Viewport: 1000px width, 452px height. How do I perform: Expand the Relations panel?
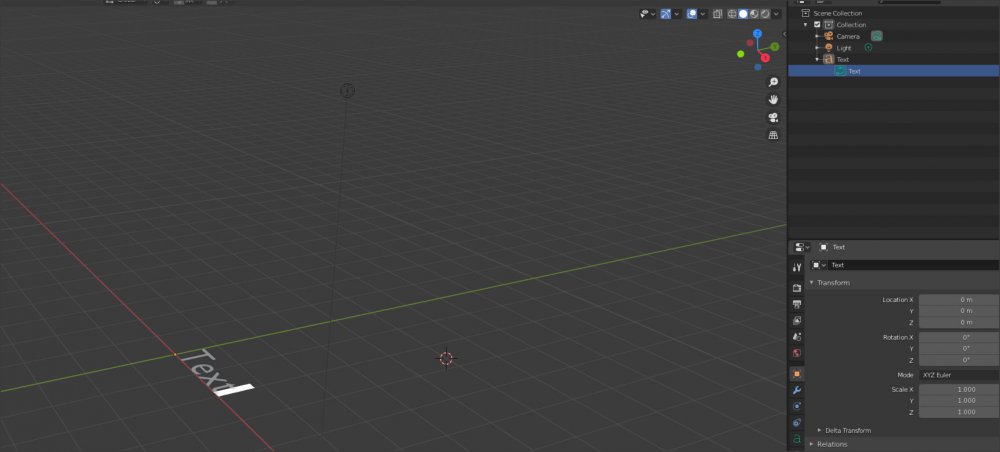832,444
